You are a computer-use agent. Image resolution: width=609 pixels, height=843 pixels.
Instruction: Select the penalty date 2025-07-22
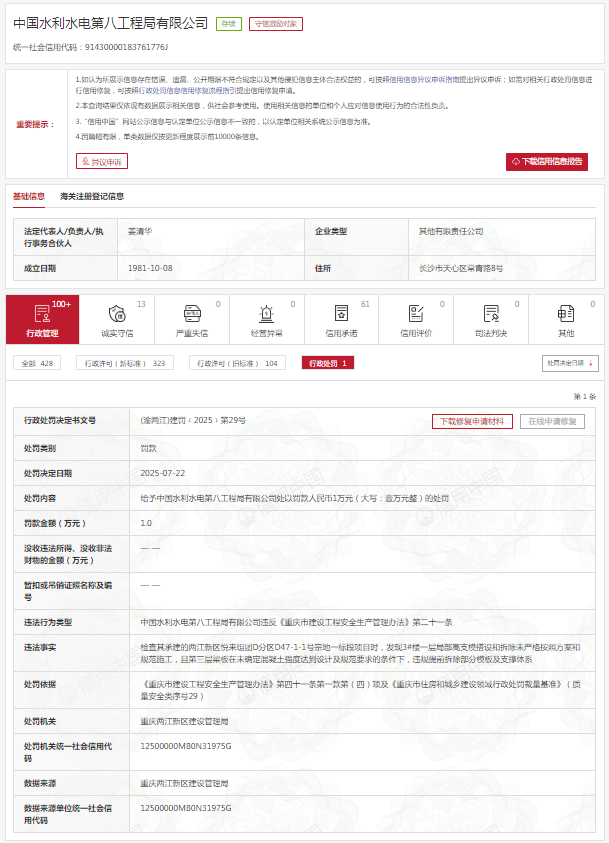(x=163, y=473)
